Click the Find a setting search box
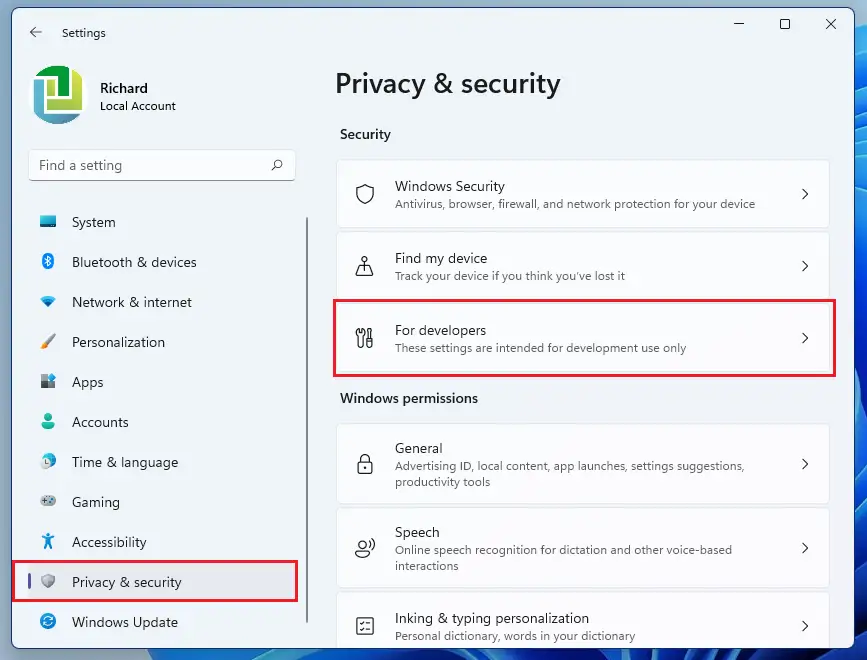867x660 pixels. coord(150,165)
